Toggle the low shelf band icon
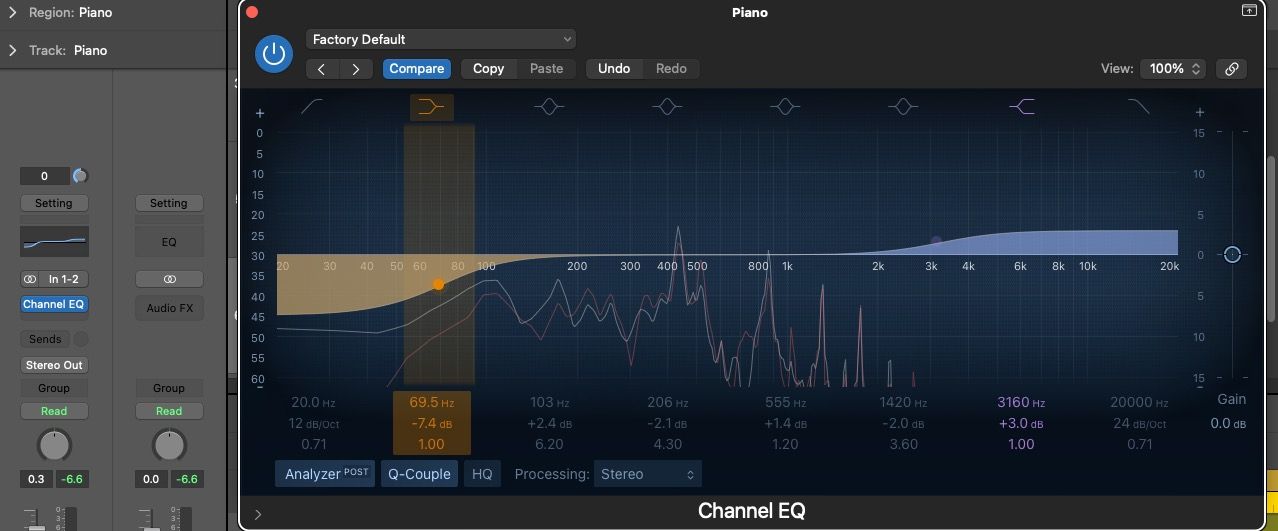 (431, 107)
